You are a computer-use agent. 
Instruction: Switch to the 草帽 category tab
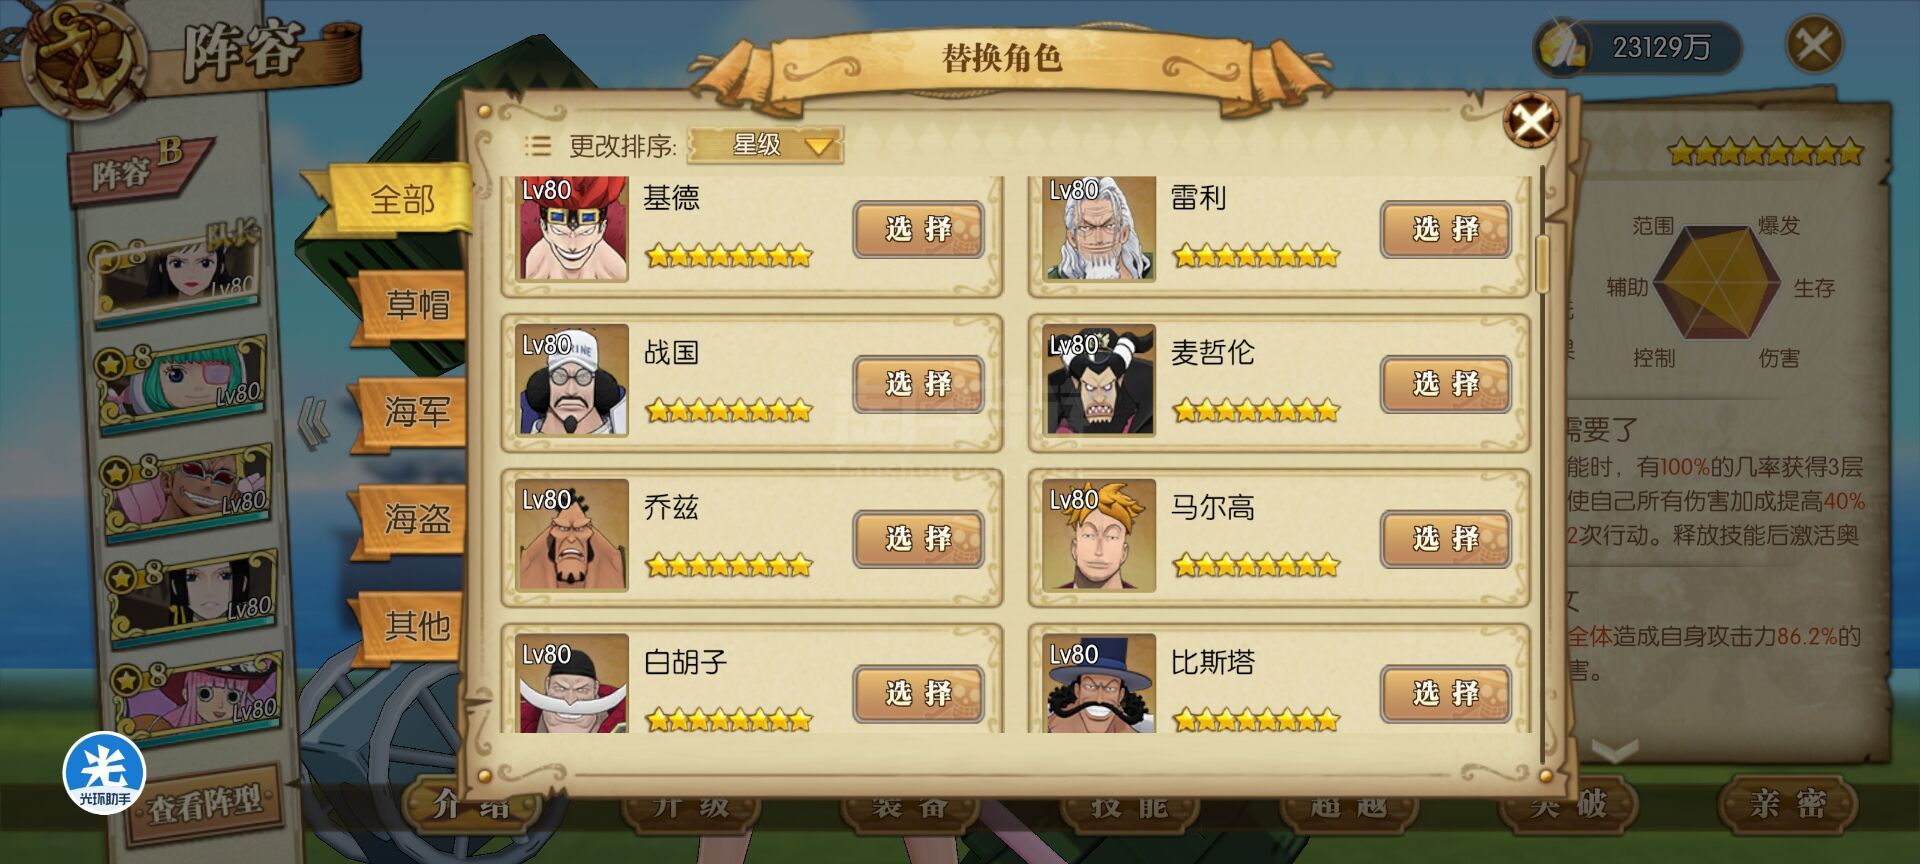(413, 305)
